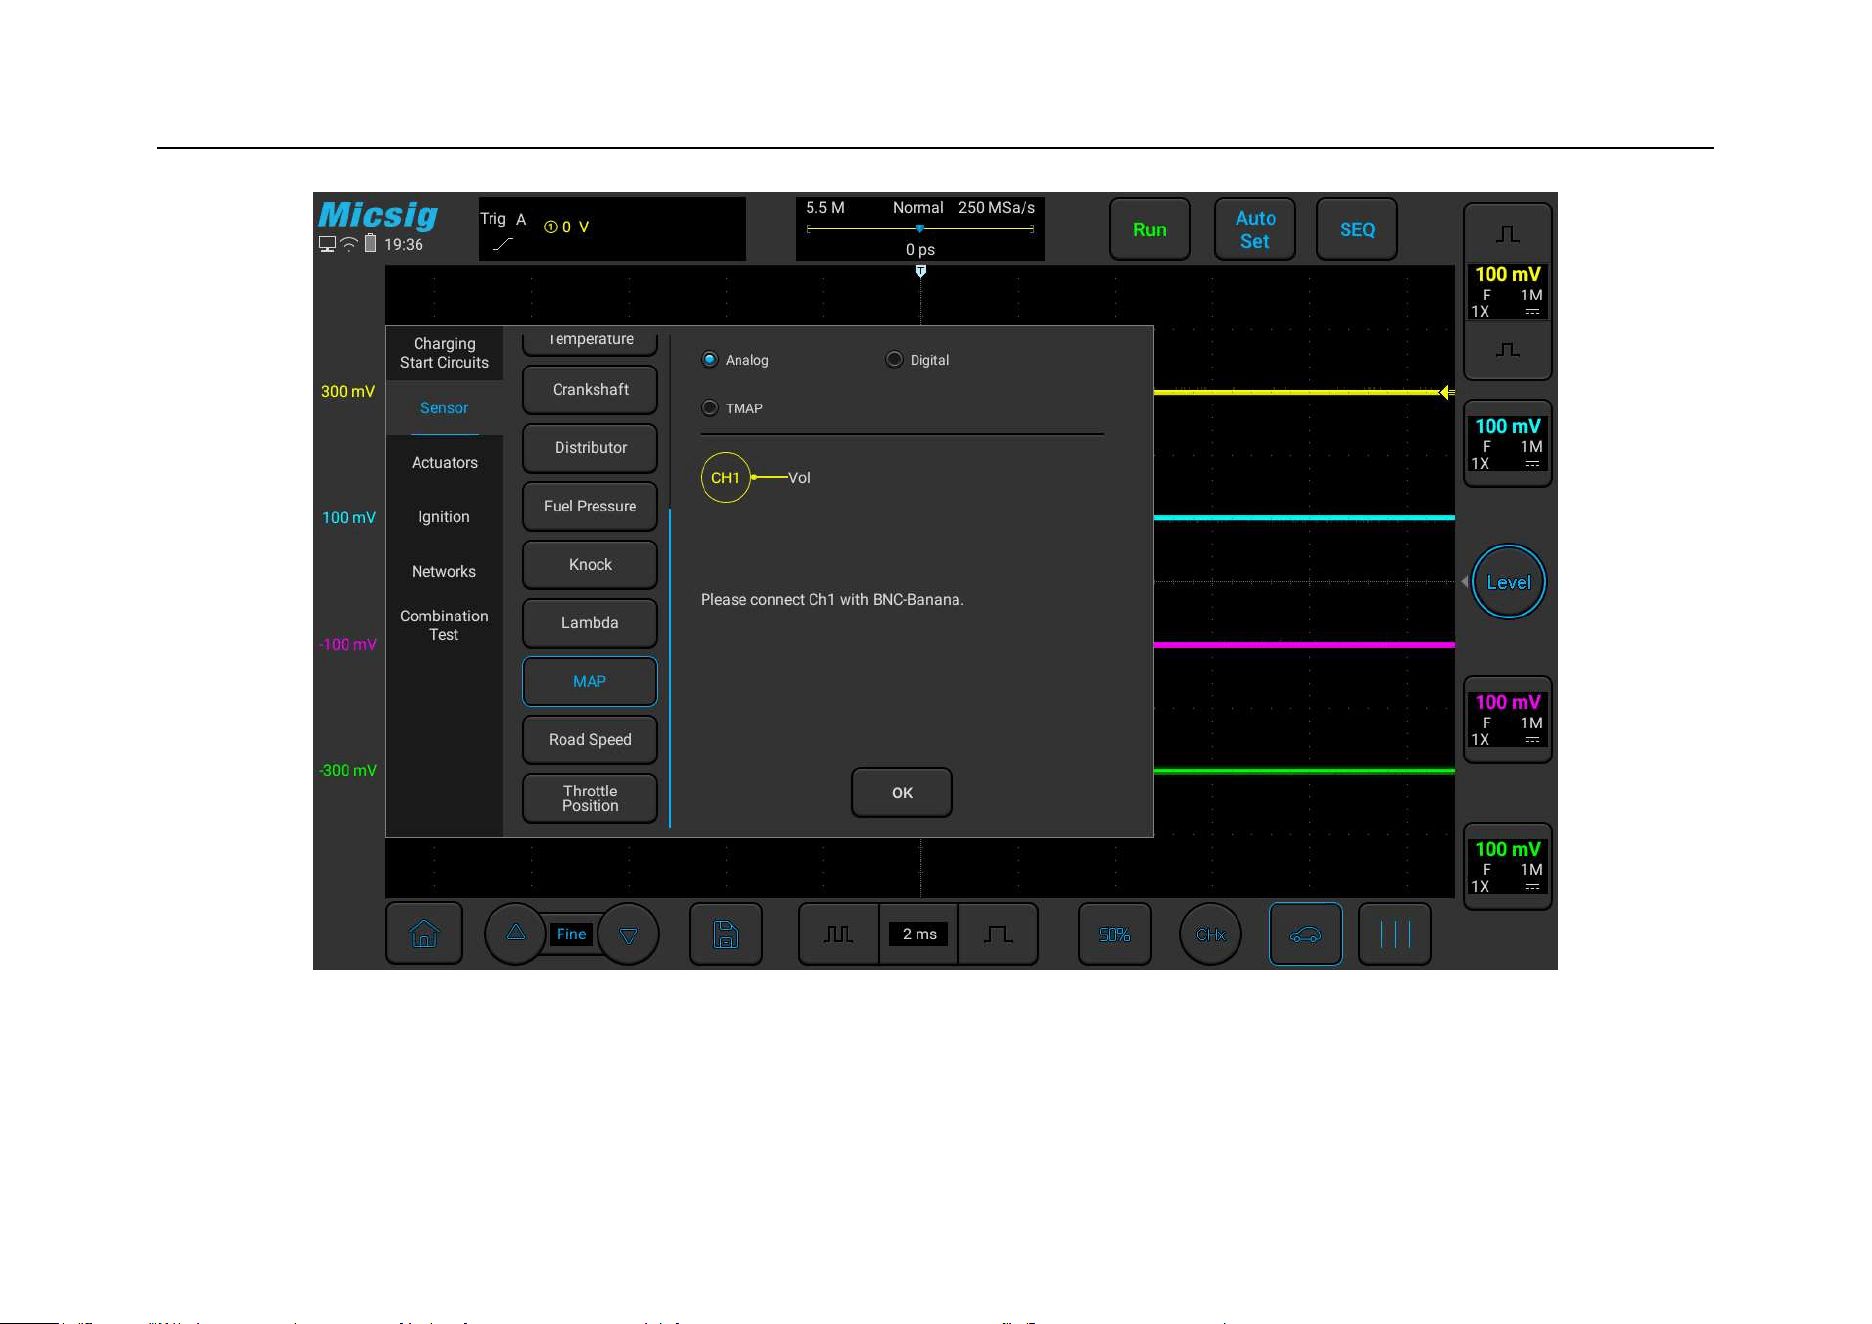The height and width of the screenshot is (1324, 1872).
Task: Open the cyan 100 mV channel box
Action: tap(1508, 443)
